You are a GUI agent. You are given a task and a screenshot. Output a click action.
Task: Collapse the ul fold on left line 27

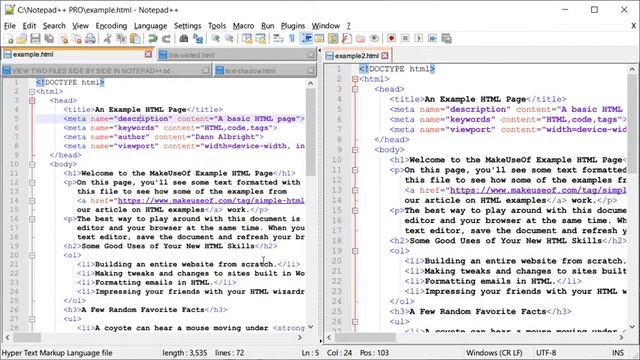coord(32,319)
